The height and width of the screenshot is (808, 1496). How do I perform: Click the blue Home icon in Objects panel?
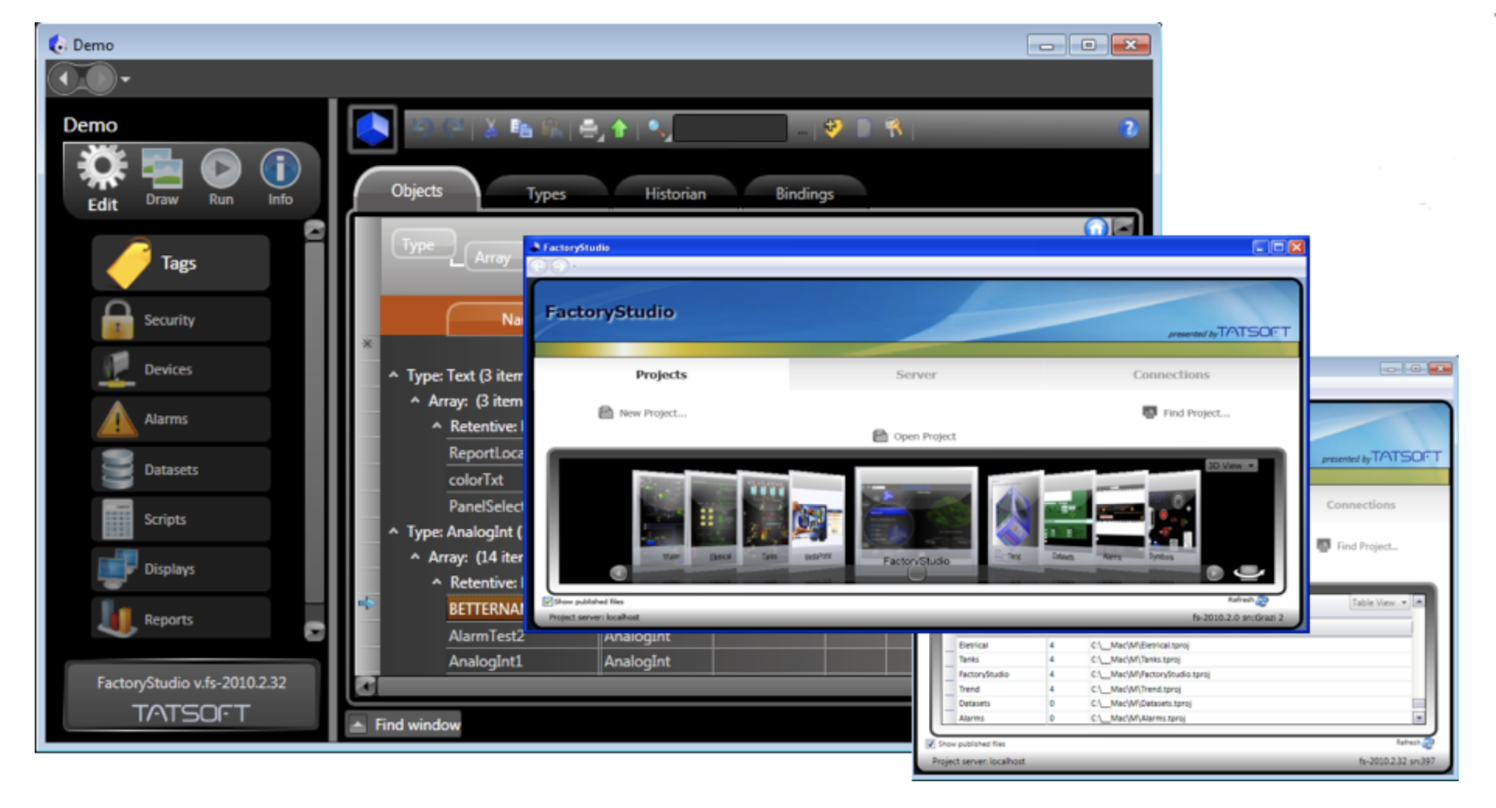pos(1095,227)
